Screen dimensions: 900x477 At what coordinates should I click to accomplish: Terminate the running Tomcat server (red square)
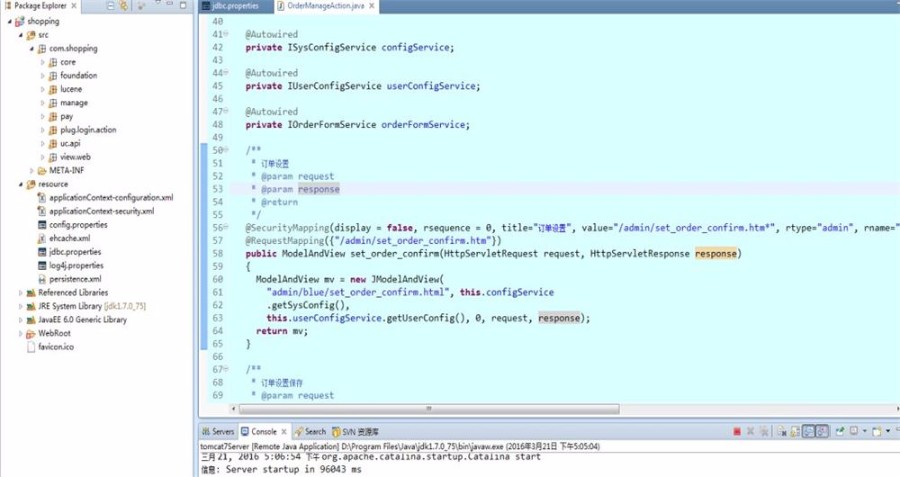[x=737, y=432]
